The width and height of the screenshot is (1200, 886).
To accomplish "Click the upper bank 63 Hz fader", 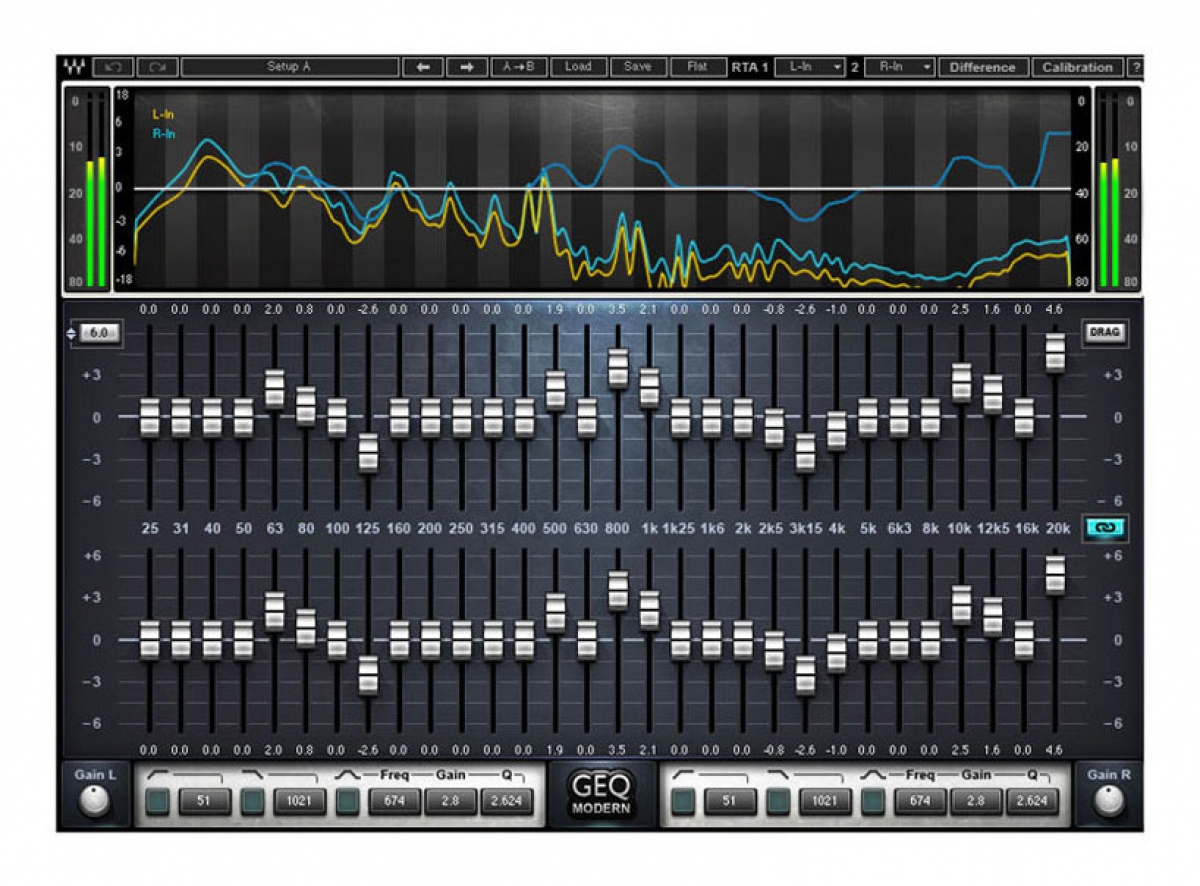I will pos(275,388).
